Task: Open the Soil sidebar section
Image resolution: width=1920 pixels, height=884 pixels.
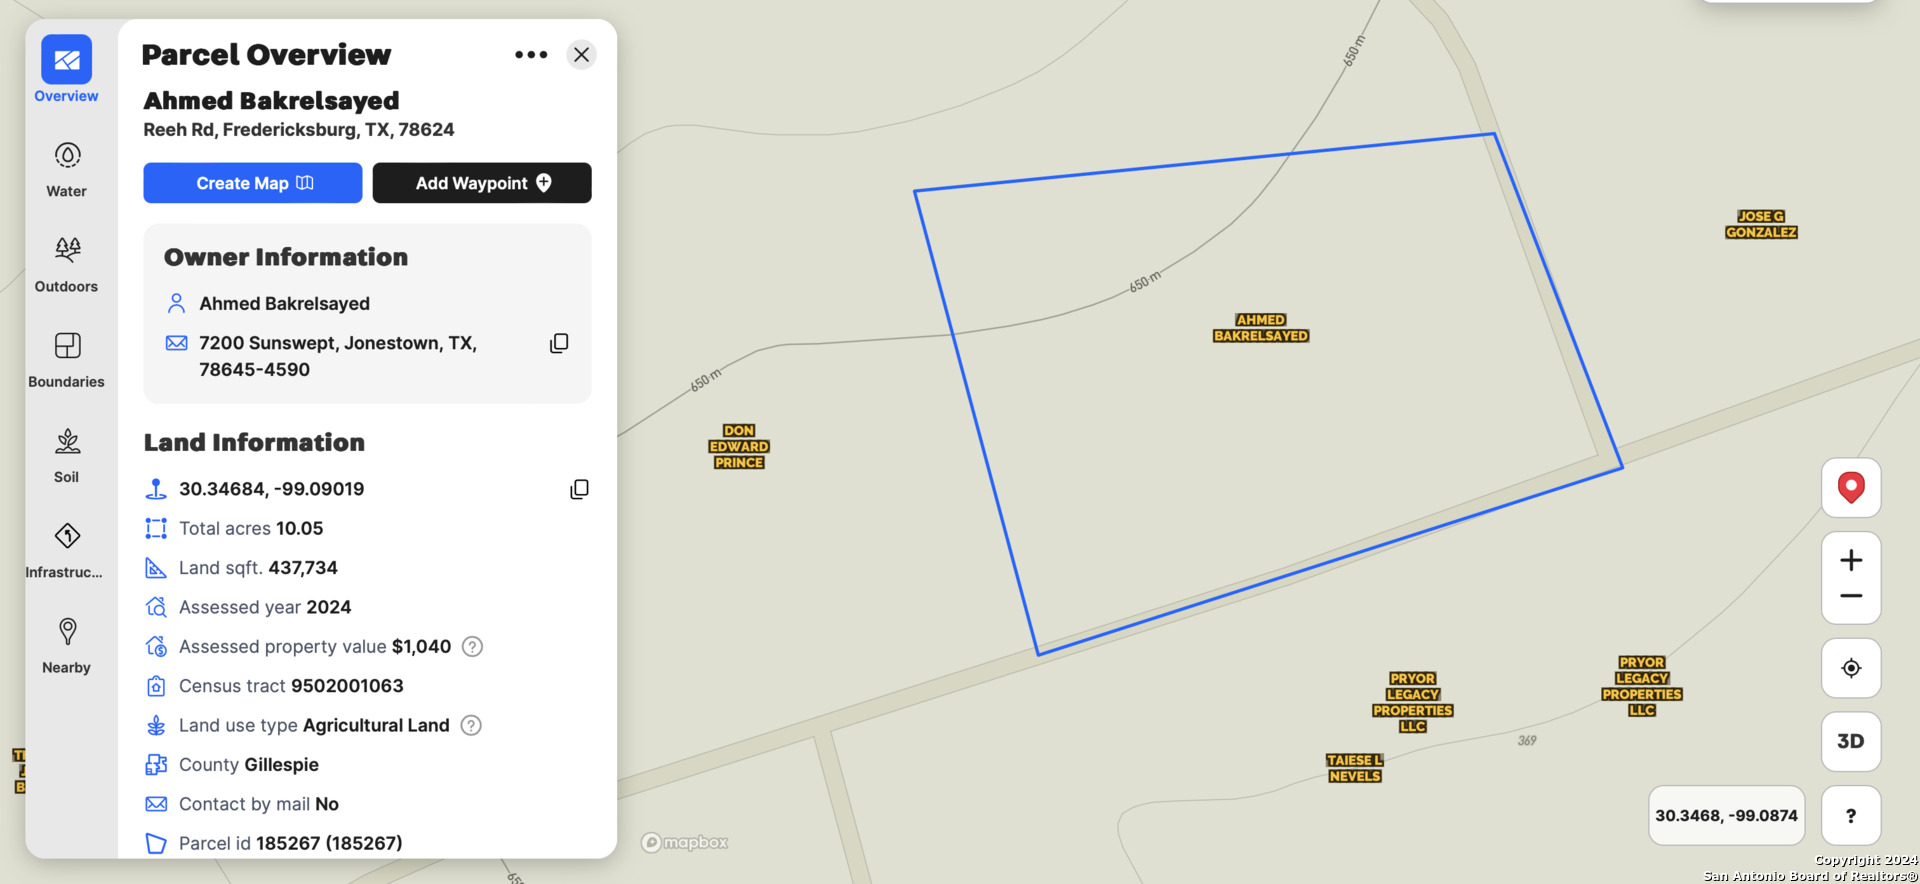Action: [66, 455]
